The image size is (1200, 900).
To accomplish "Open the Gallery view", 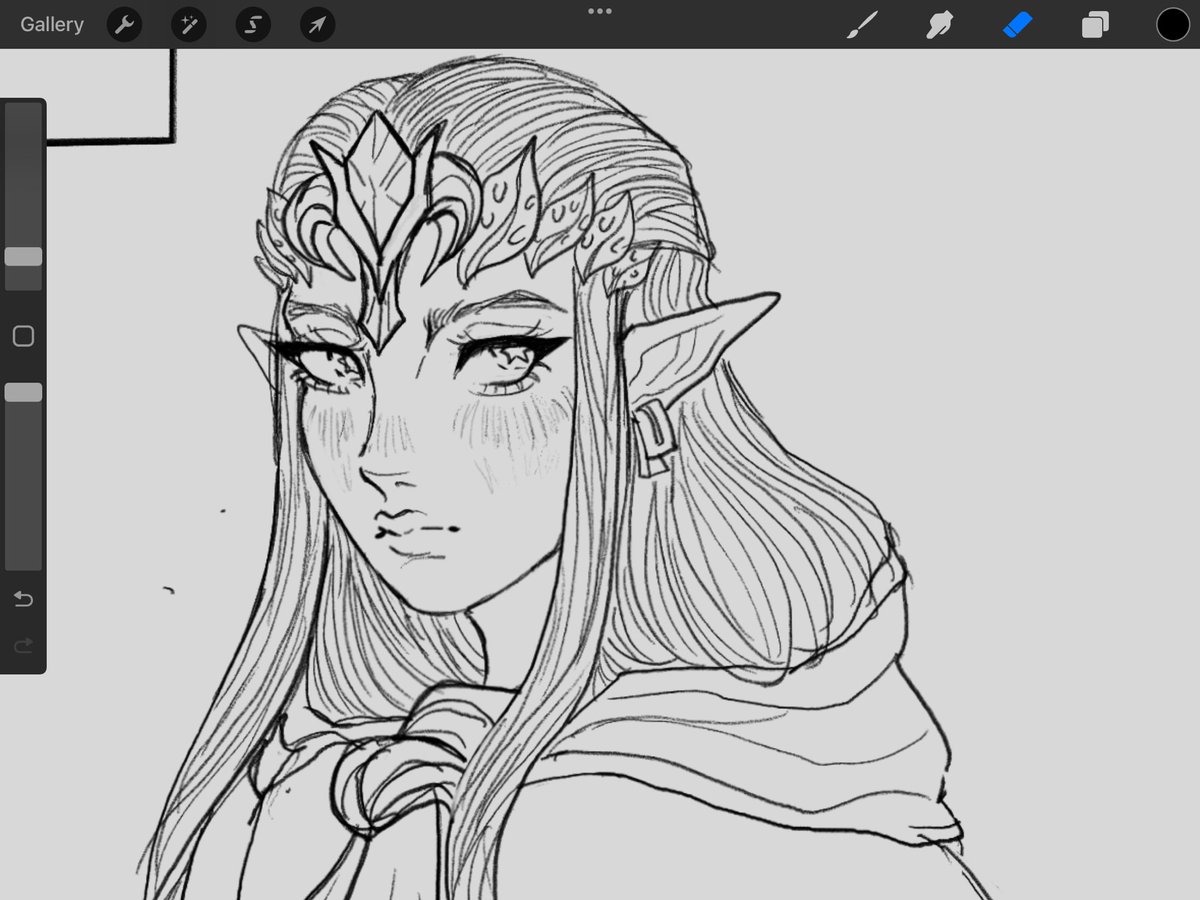I will 52,24.
